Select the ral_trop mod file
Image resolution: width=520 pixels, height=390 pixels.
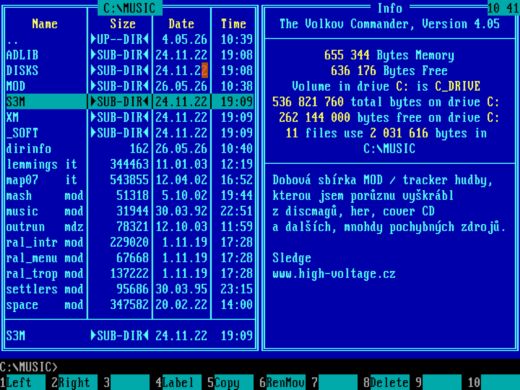tap(130, 274)
